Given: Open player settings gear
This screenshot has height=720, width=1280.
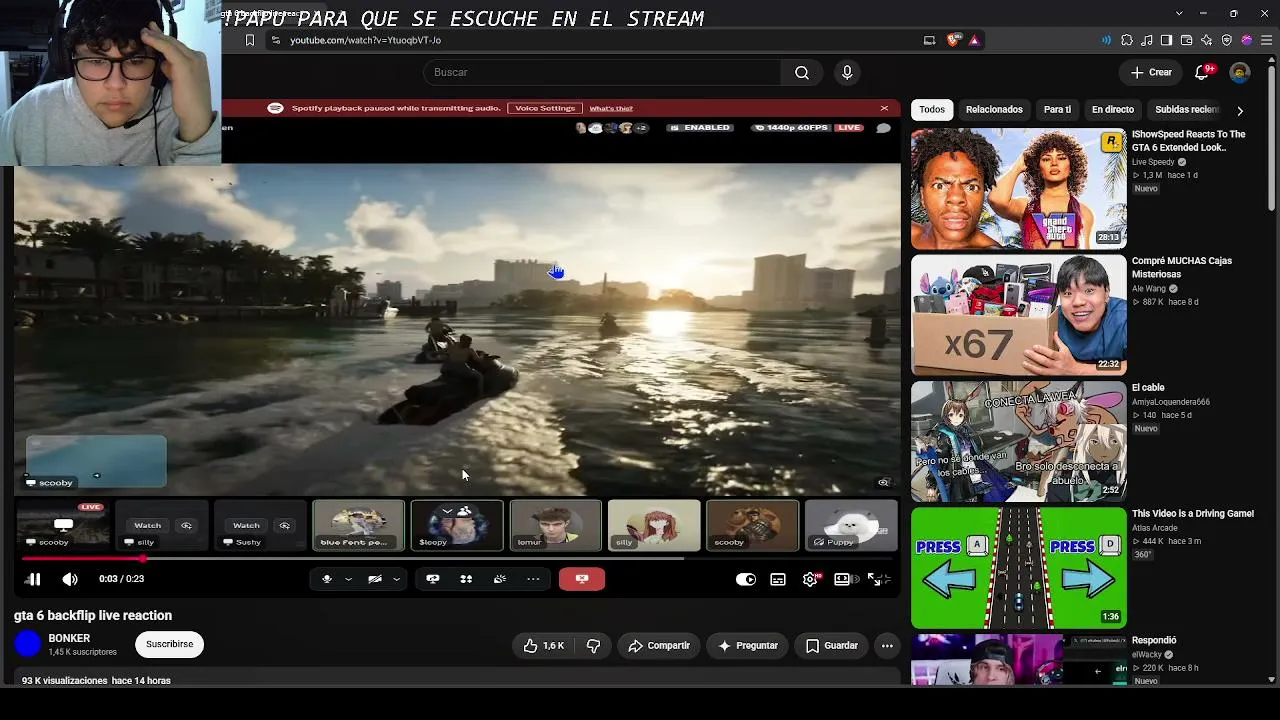Looking at the screenshot, I should 811,579.
